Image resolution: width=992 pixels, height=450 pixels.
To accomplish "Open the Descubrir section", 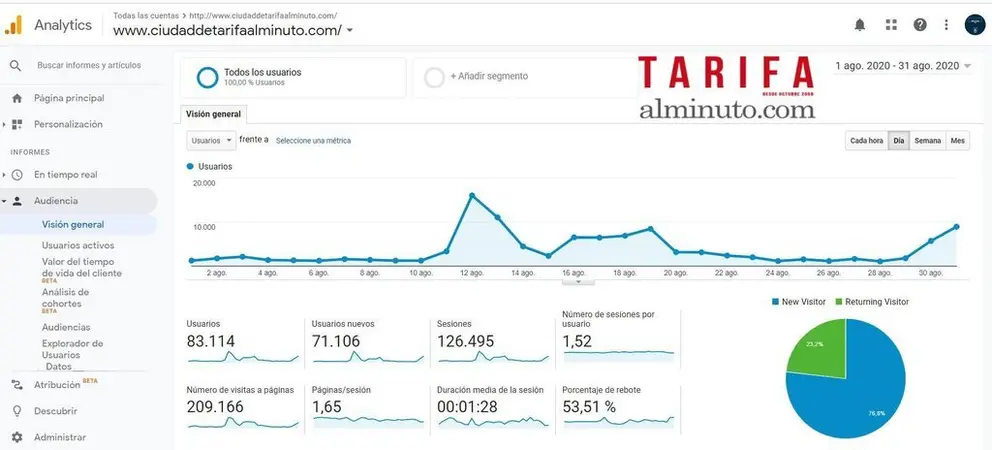I will pyautogui.click(x=56, y=411).
